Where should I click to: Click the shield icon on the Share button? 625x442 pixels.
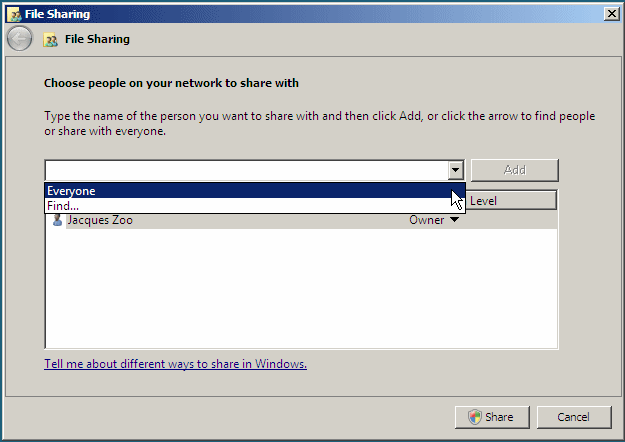[475, 417]
